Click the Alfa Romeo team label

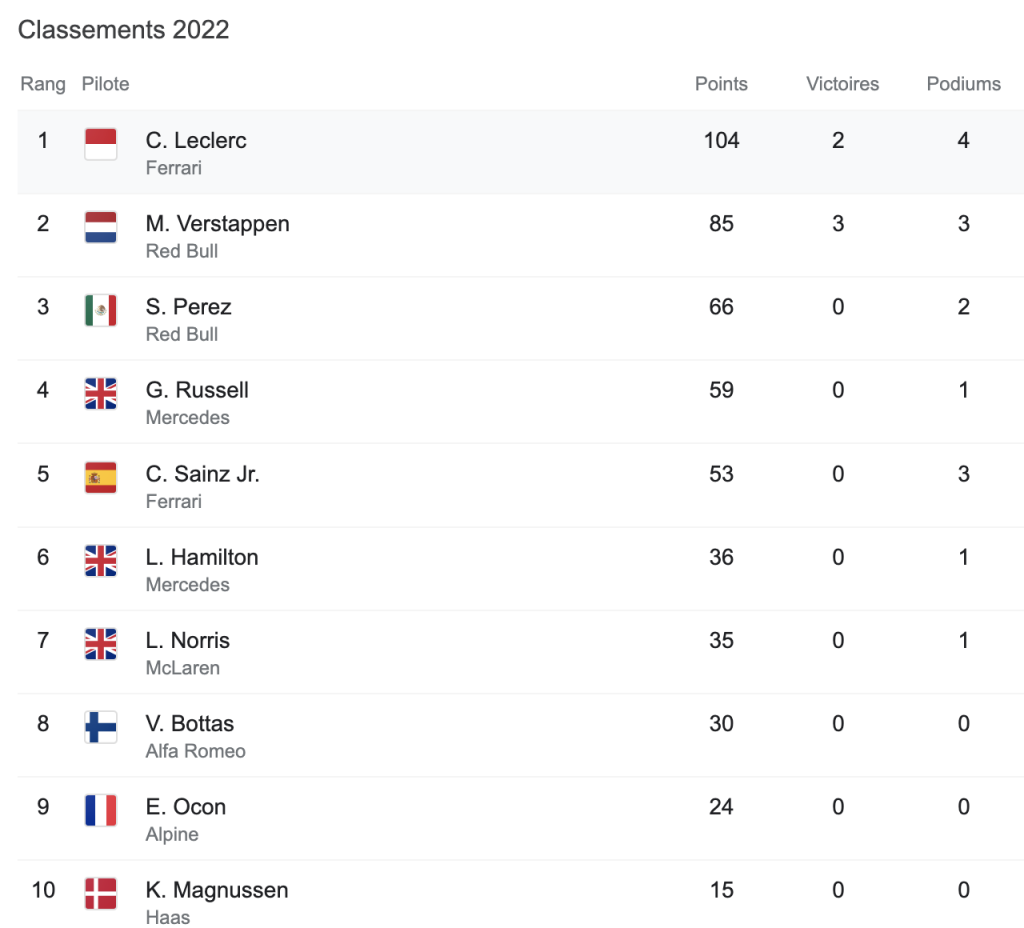pyautogui.click(x=195, y=751)
